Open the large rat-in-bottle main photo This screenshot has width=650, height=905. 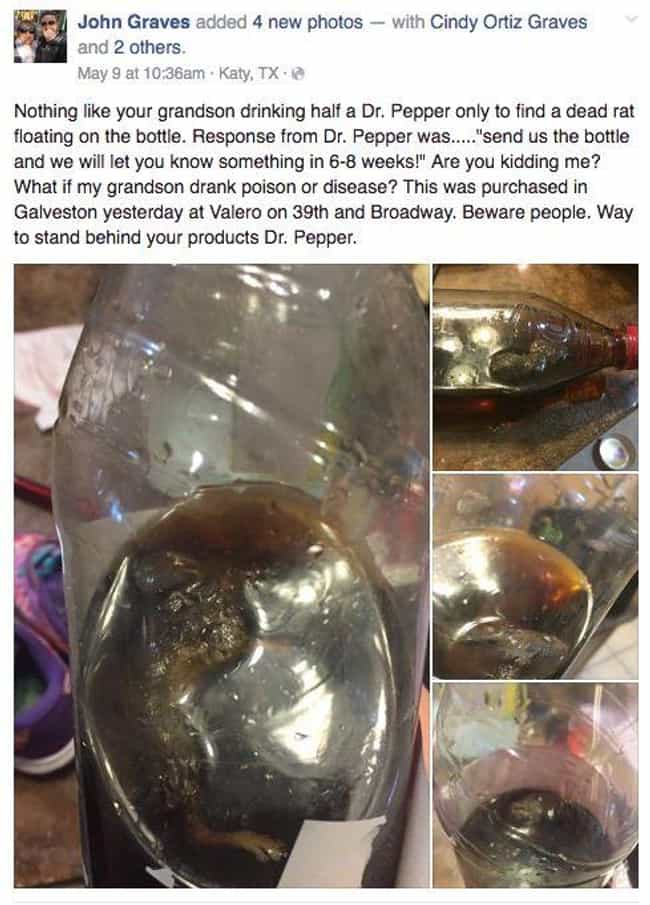pyautogui.click(x=221, y=575)
